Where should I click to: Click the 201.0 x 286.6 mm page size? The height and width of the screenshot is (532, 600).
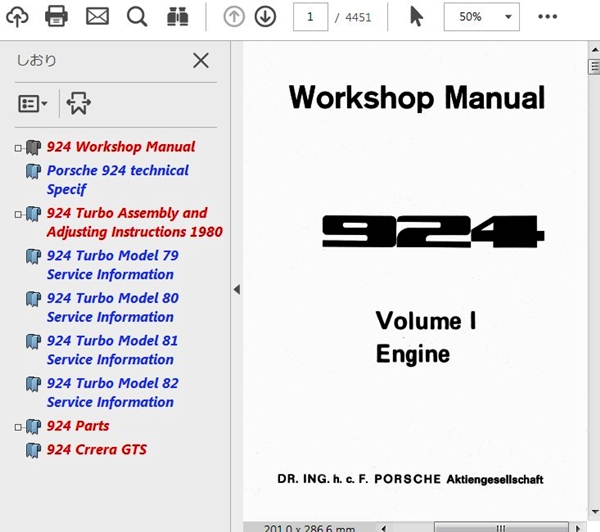click(309, 528)
